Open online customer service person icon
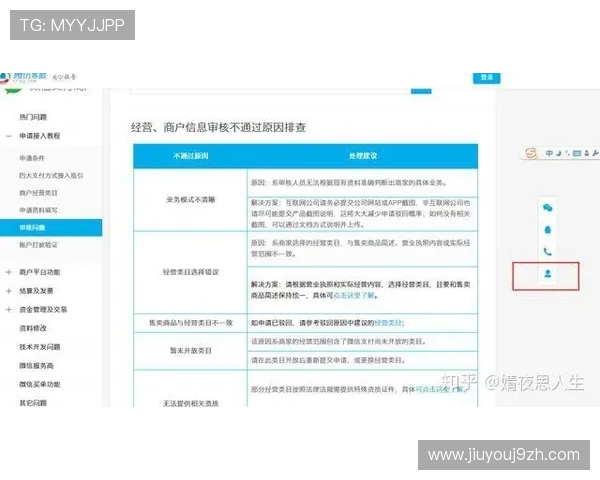Screen dimensions: 600x480 [x=548, y=274]
